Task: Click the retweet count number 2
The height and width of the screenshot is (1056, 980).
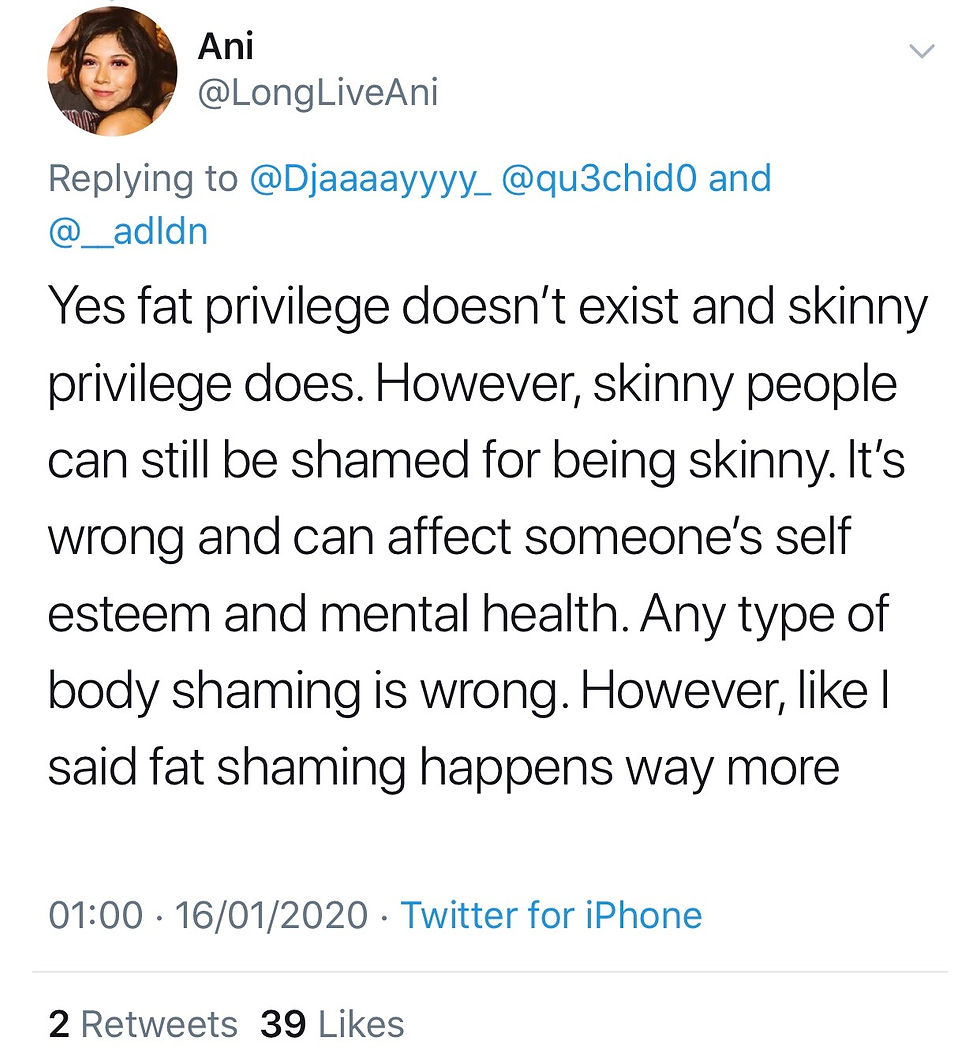Action: [59, 1024]
